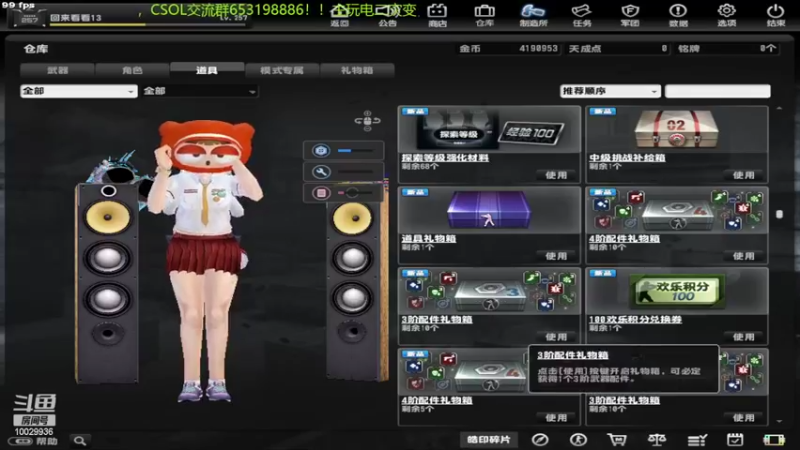Select the 探索等级 经验100 item image
800x450 pixels.
tap(490, 130)
